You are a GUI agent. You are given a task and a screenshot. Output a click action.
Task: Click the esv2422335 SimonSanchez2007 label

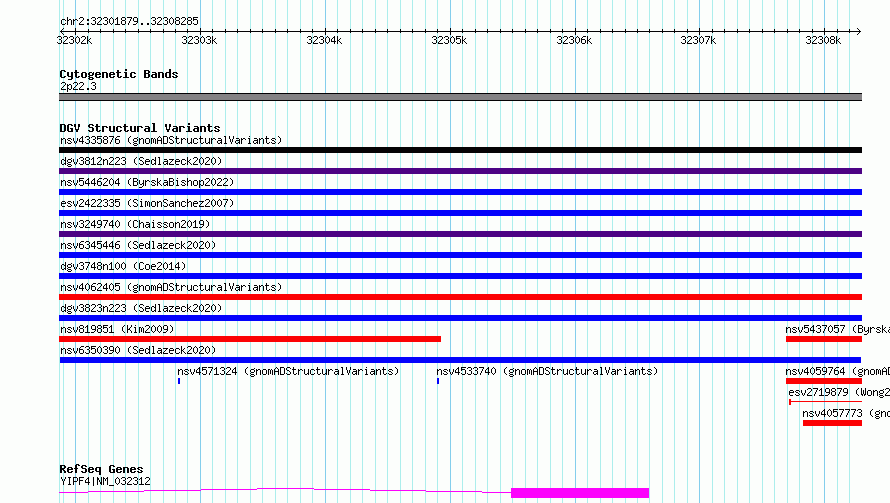tap(147, 203)
